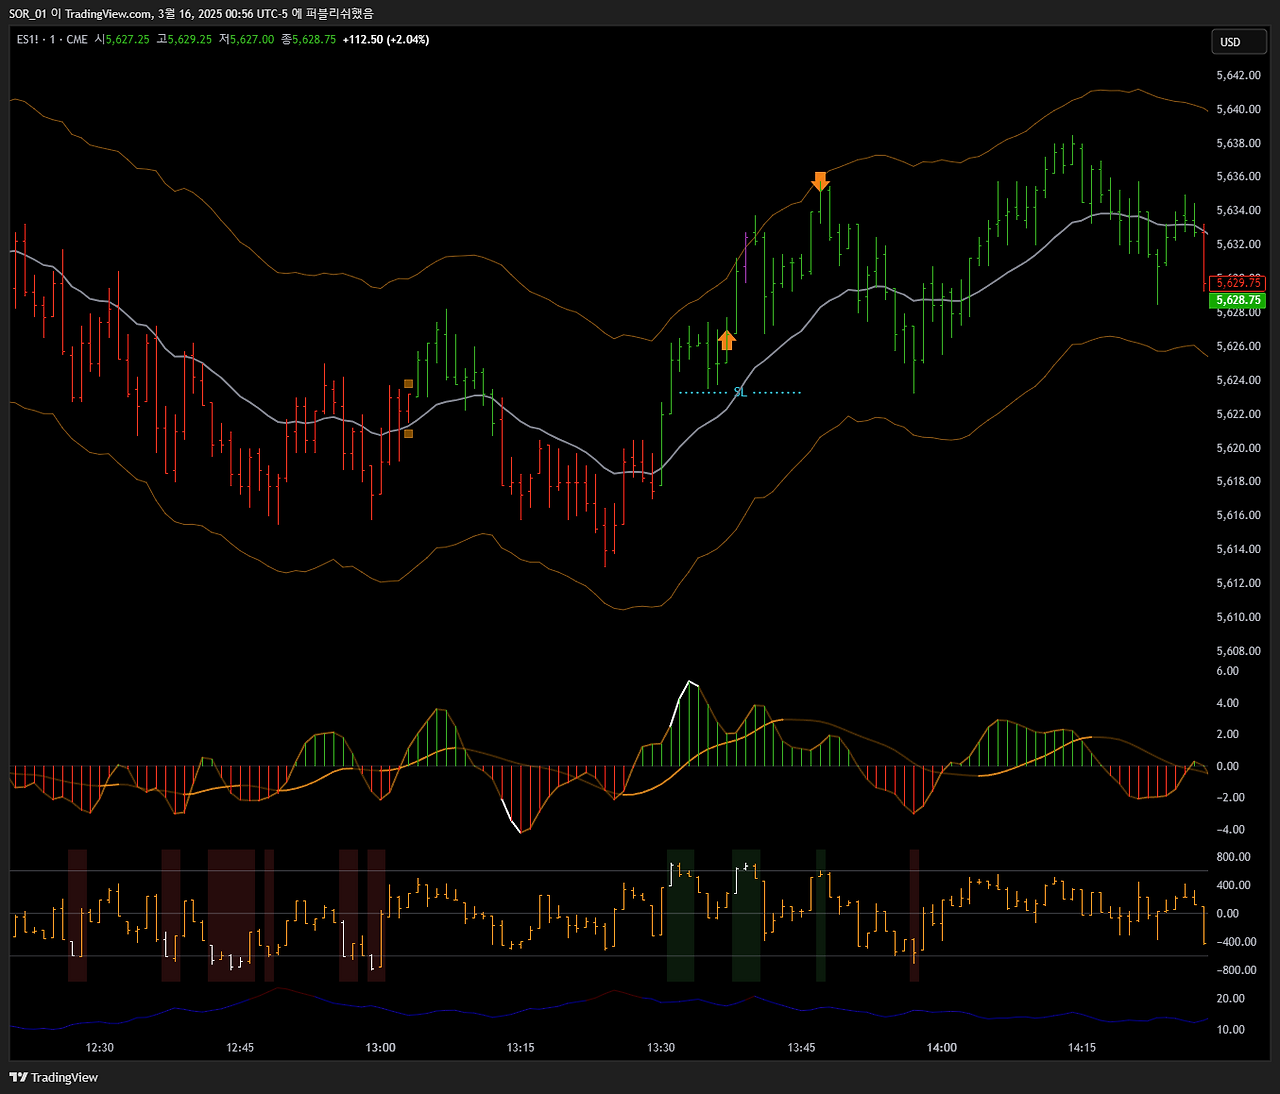Click the 6.00 oscillator scale label

coord(1227,671)
